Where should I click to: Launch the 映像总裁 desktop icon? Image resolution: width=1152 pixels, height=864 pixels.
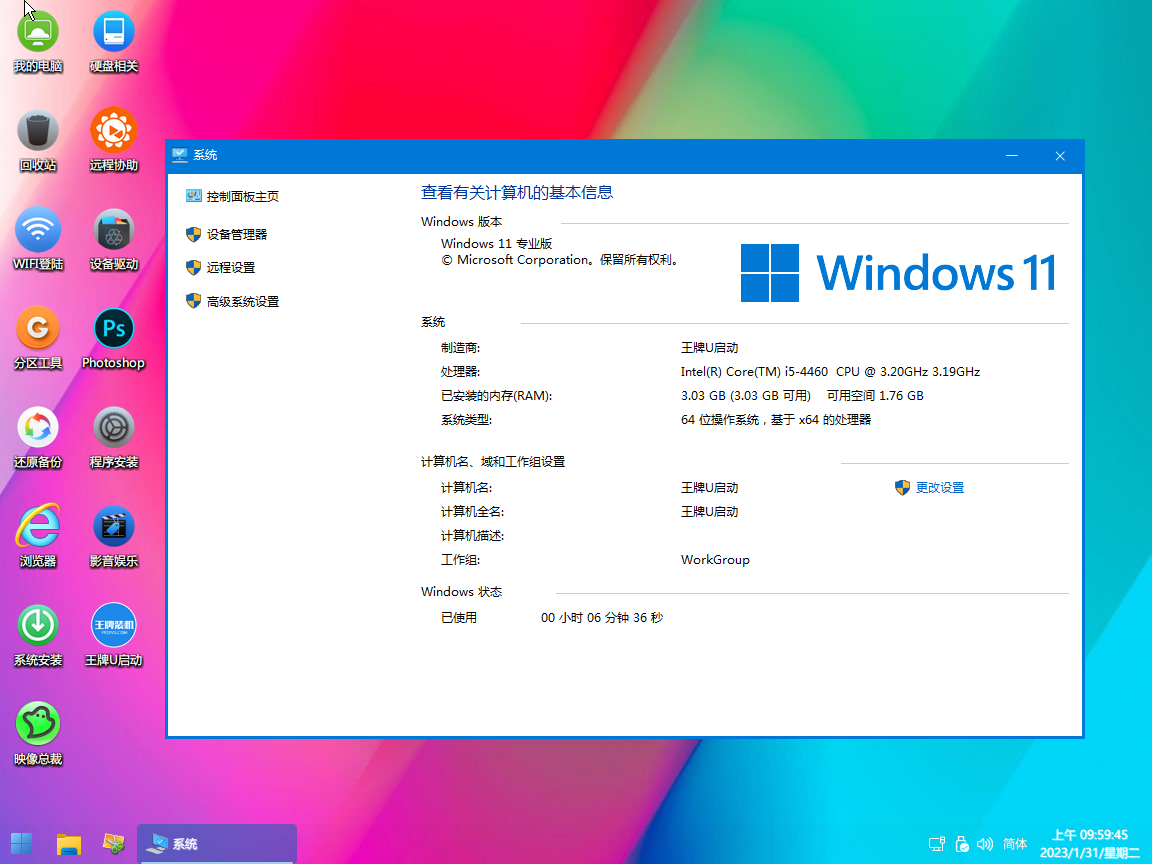click(38, 735)
